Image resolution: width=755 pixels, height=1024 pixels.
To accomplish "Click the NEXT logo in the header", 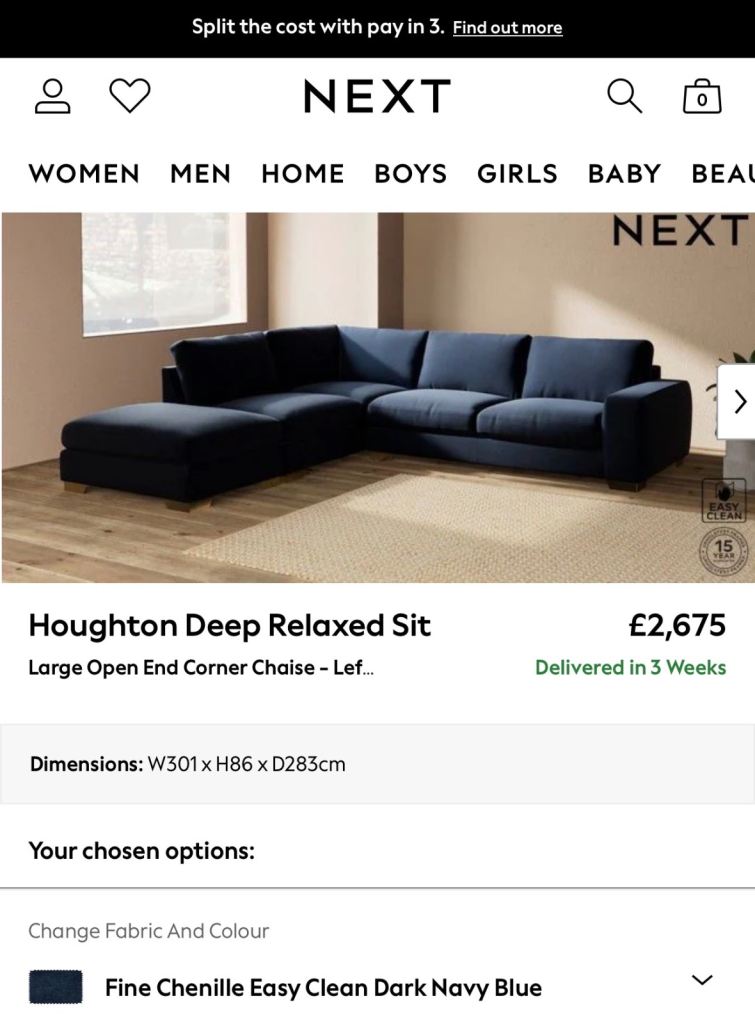I will pos(378,97).
